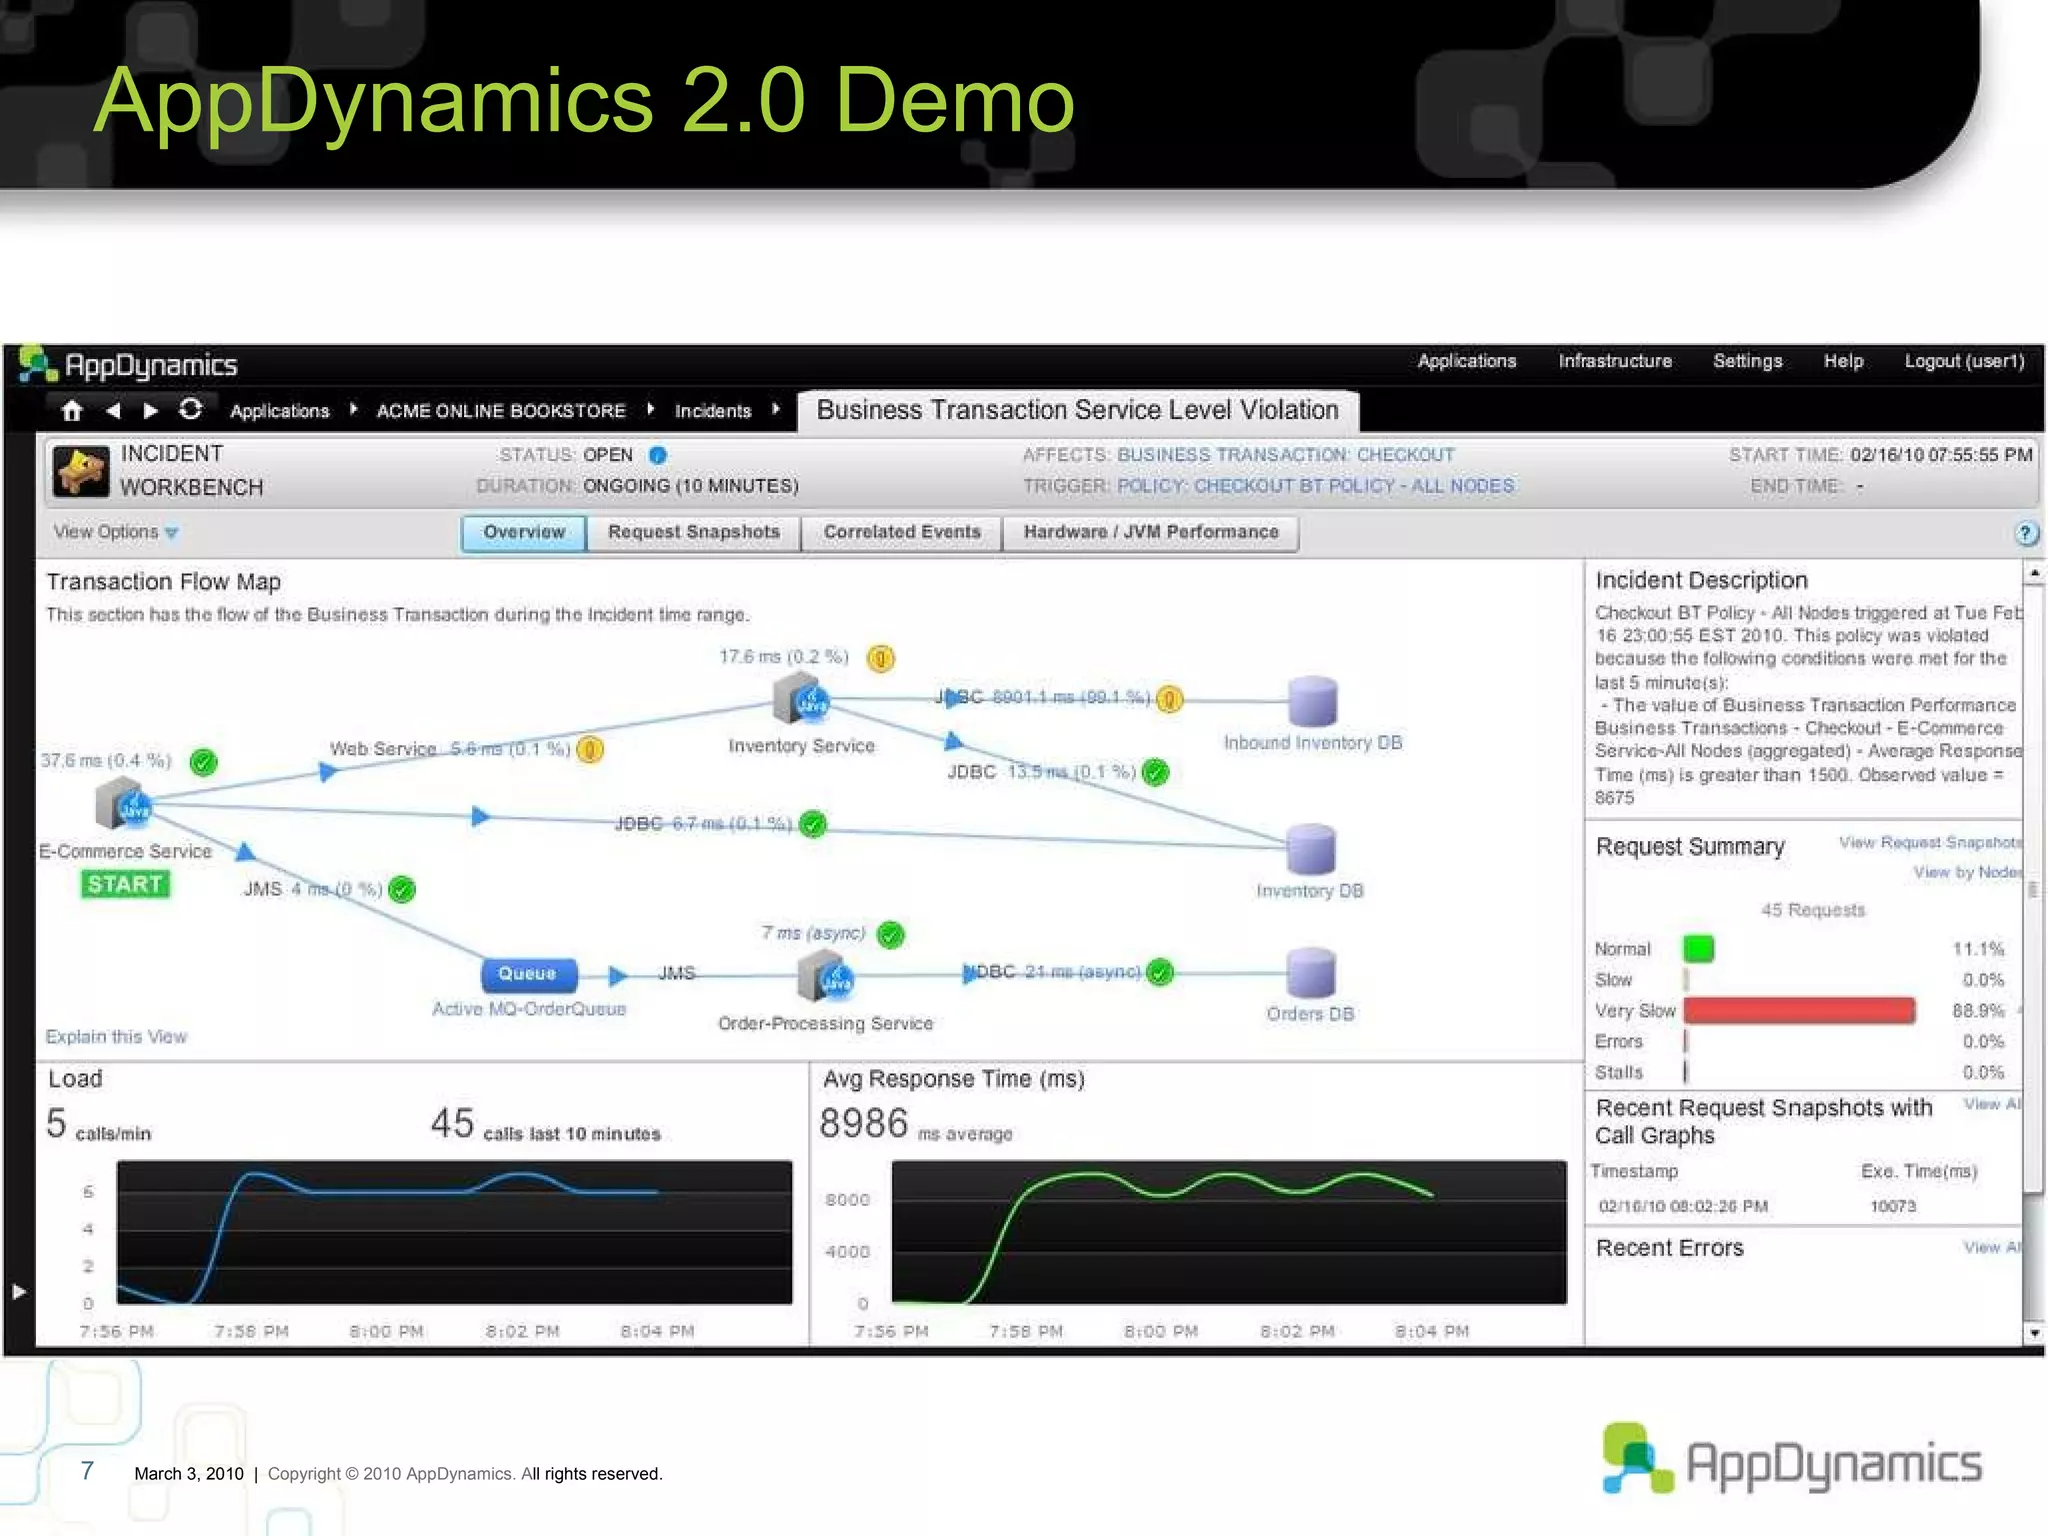The image size is (2048, 1536).
Task: Click warning badge on JDBC 8901.1 ms
Action: 1169,699
